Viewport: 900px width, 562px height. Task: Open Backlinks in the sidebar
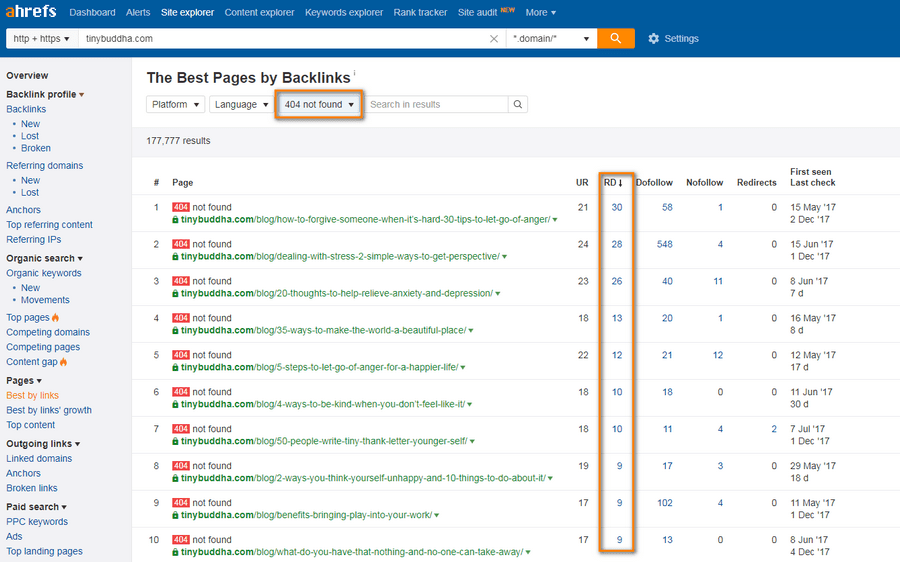[x=26, y=109]
